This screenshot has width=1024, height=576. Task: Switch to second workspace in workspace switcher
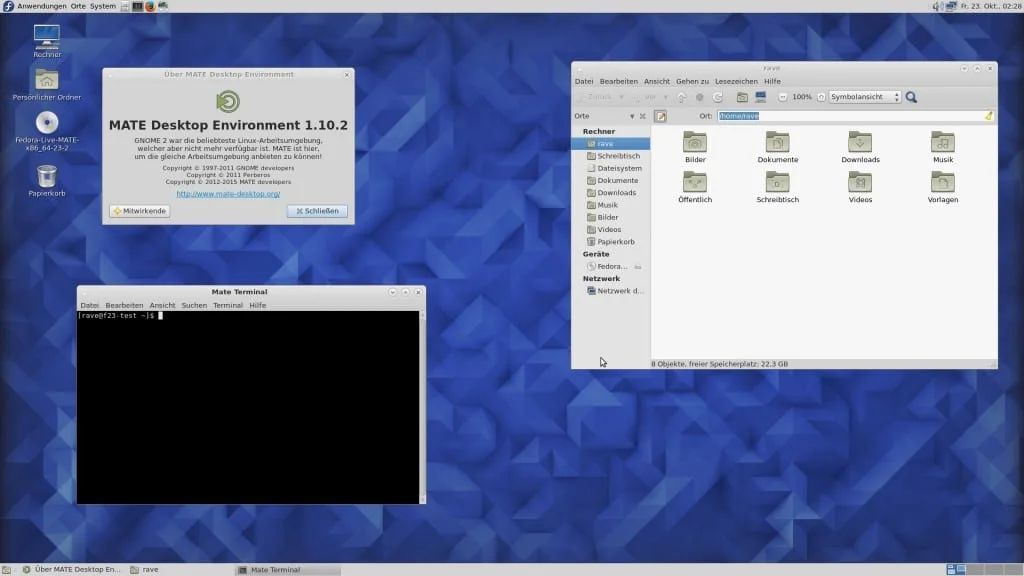[975, 569]
